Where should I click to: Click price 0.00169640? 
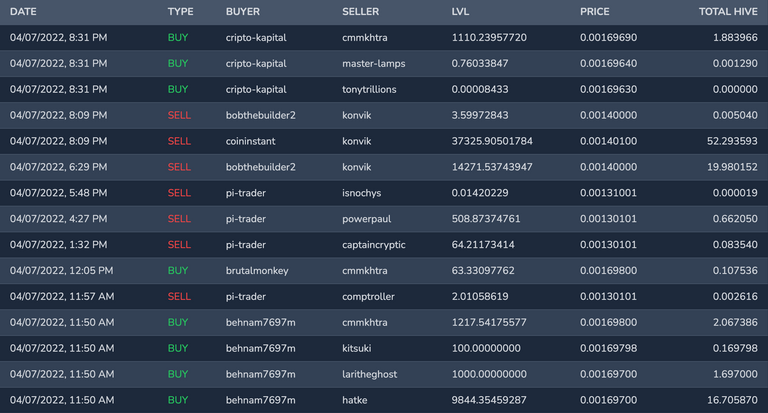click(608, 64)
